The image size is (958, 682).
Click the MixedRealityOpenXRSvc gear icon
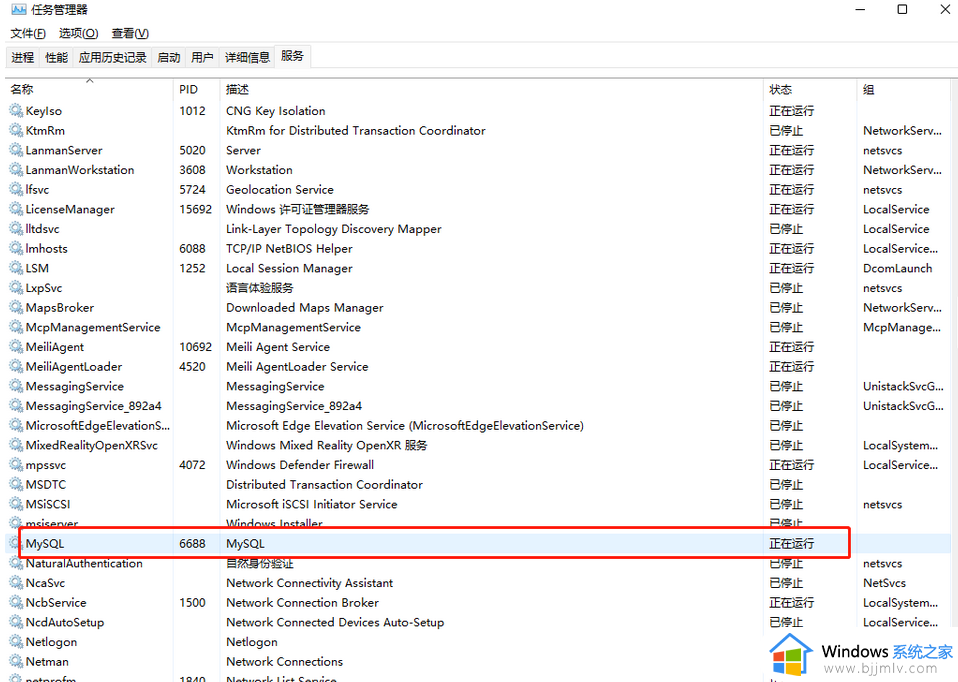click(x=16, y=445)
